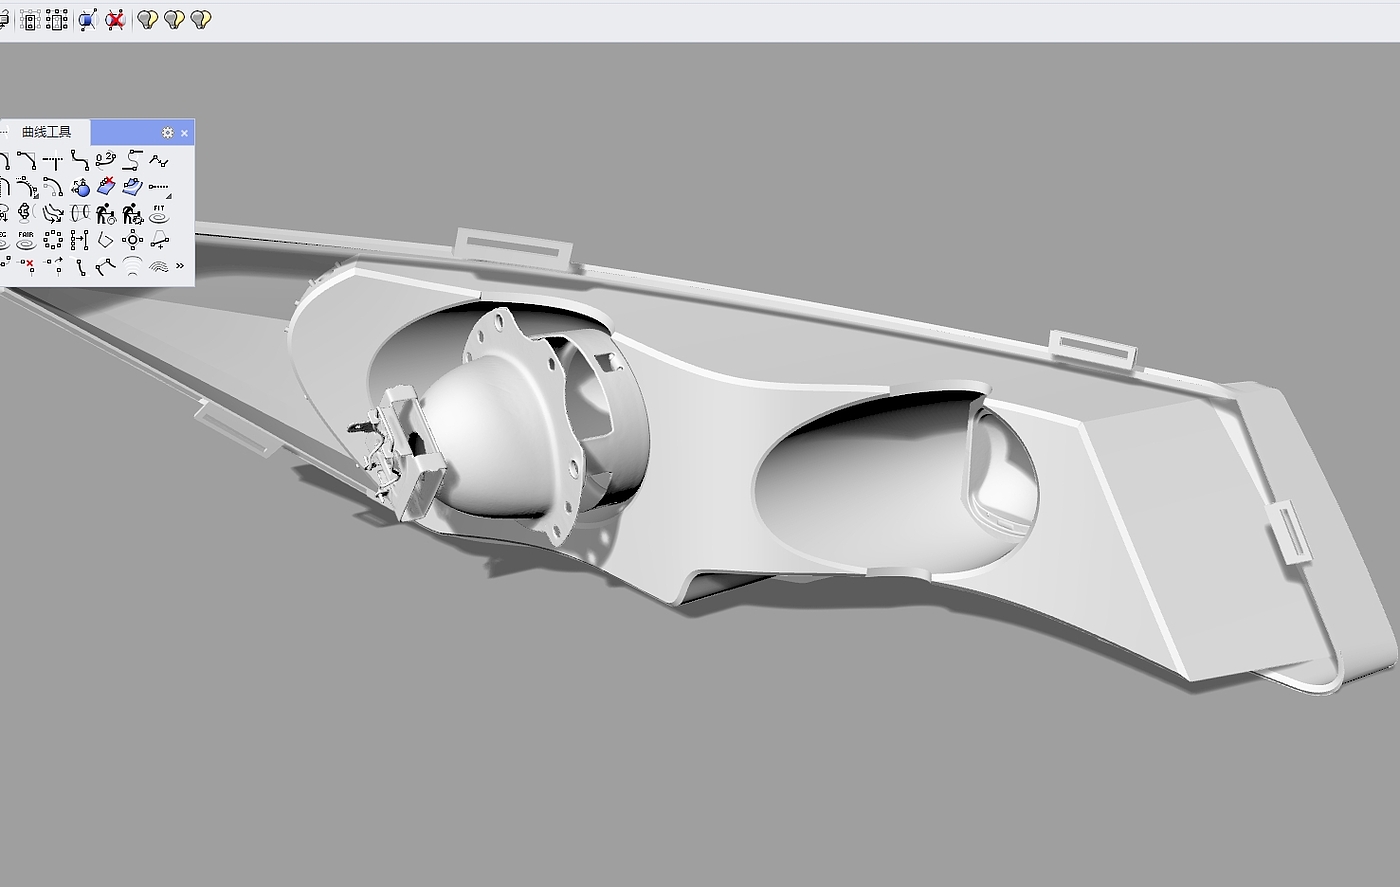
Task: Select the blue sphere with arrows tool
Action: (80, 187)
